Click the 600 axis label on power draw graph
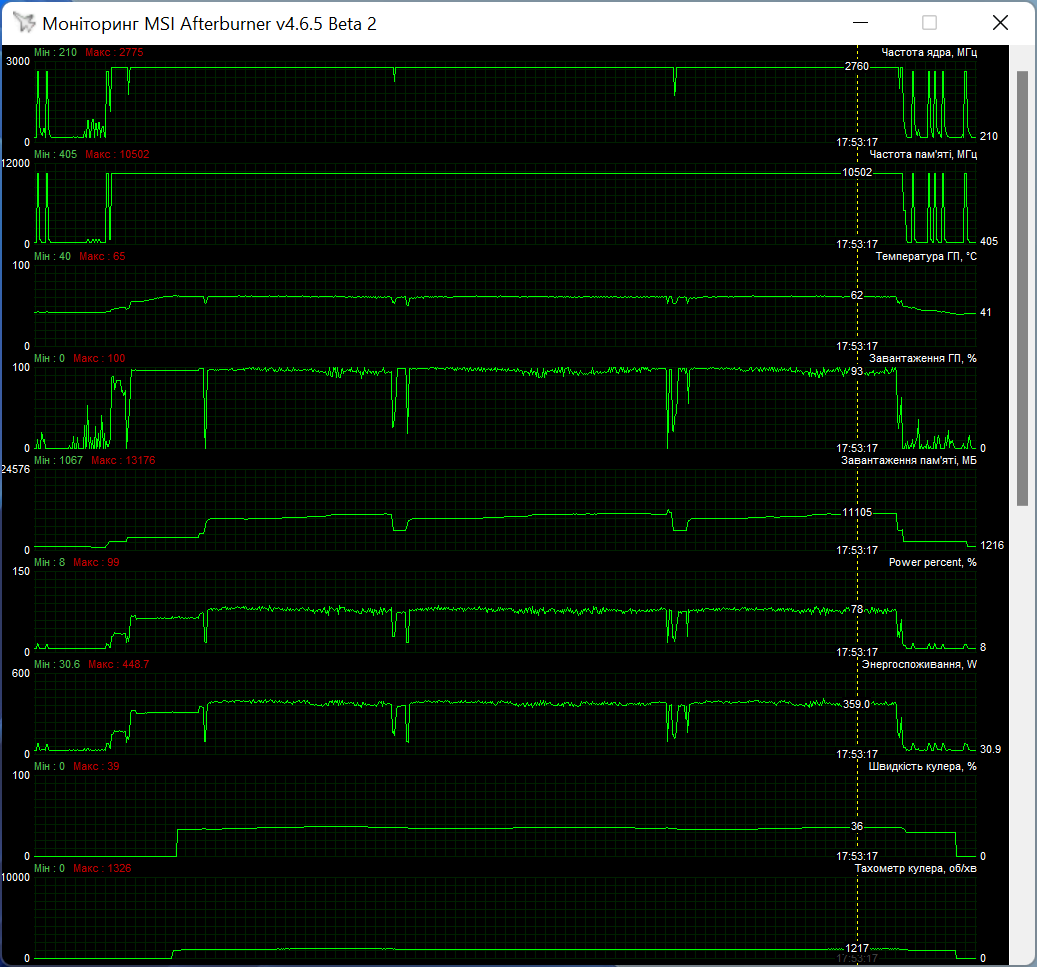Screen dimensions: 1037x967 pyautogui.click(x=21, y=673)
